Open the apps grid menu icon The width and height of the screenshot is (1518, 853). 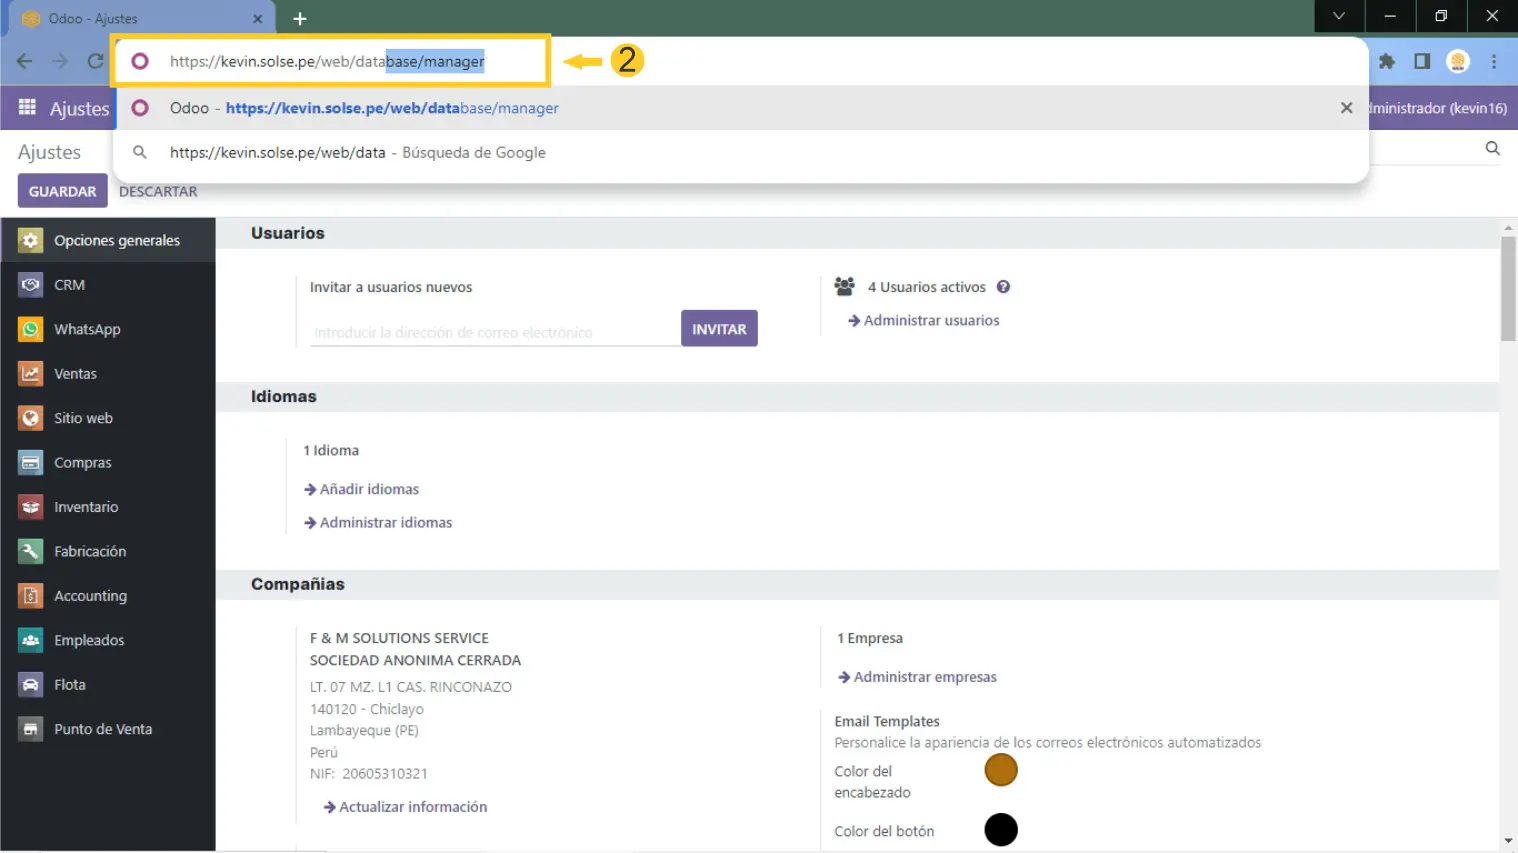point(27,107)
